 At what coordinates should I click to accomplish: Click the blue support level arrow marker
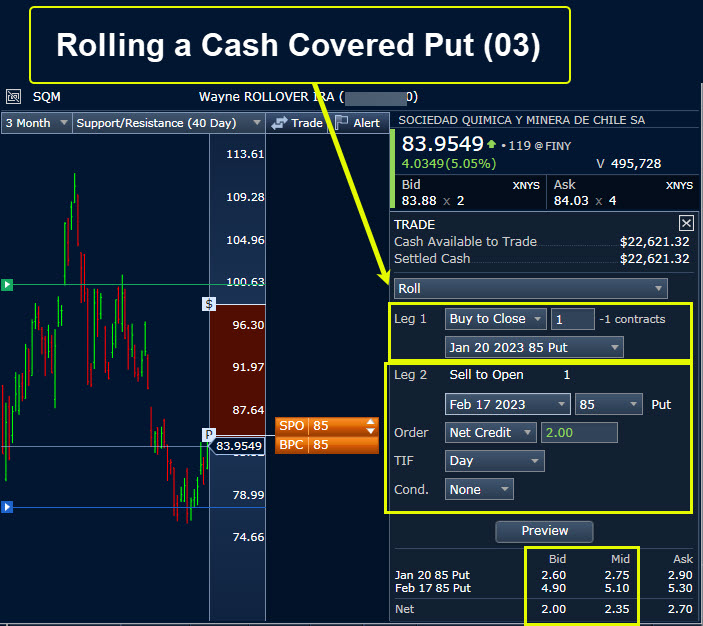tap(7, 507)
